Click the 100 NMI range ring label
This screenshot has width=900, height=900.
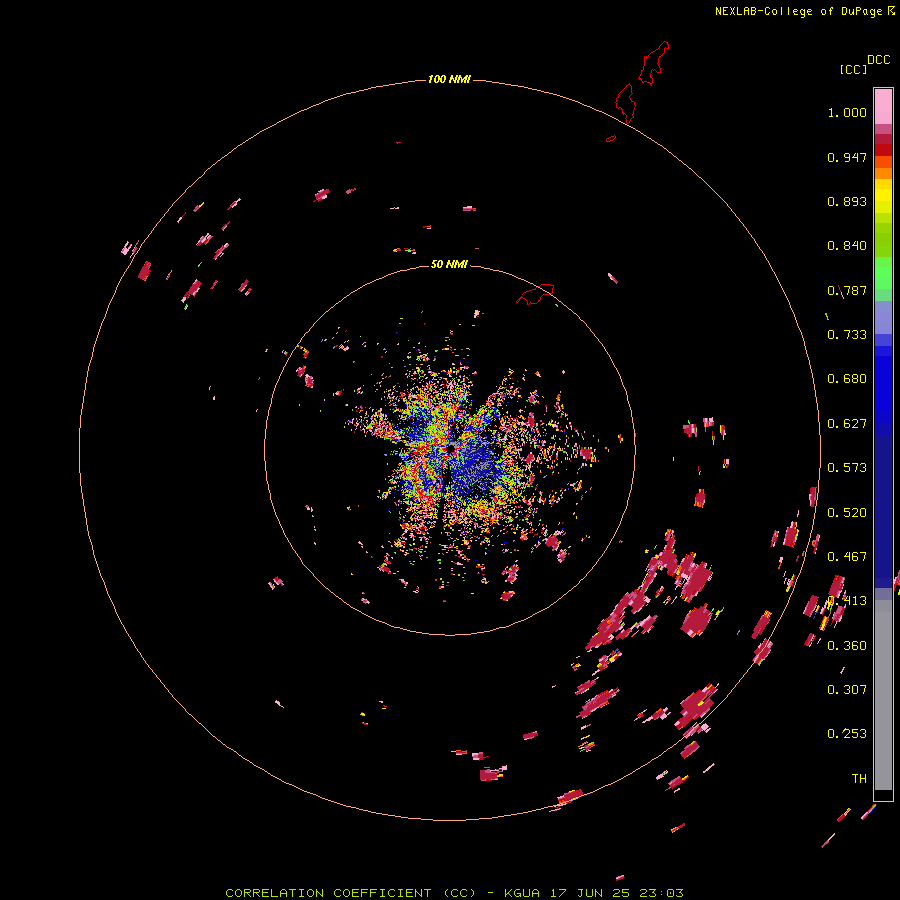(x=449, y=79)
